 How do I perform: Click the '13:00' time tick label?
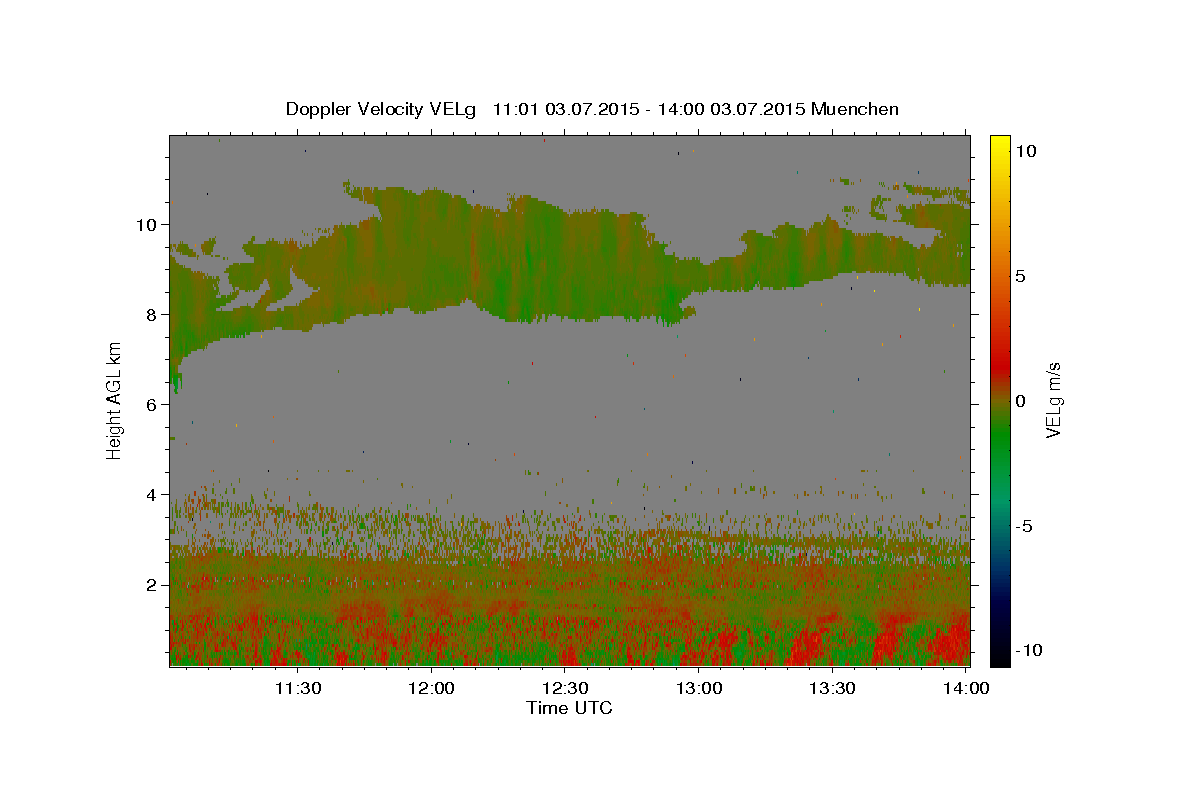(x=699, y=688)
